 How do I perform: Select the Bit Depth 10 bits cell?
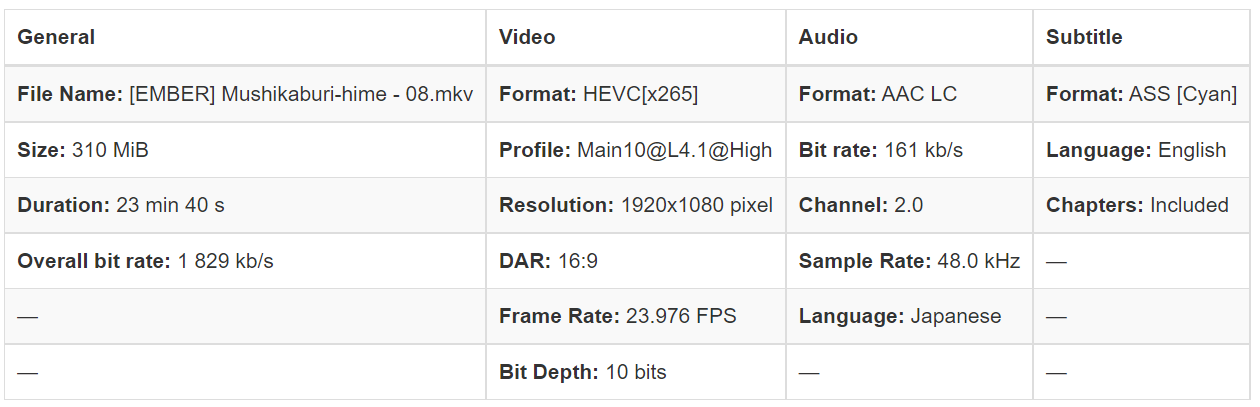[x=582, y=373]
